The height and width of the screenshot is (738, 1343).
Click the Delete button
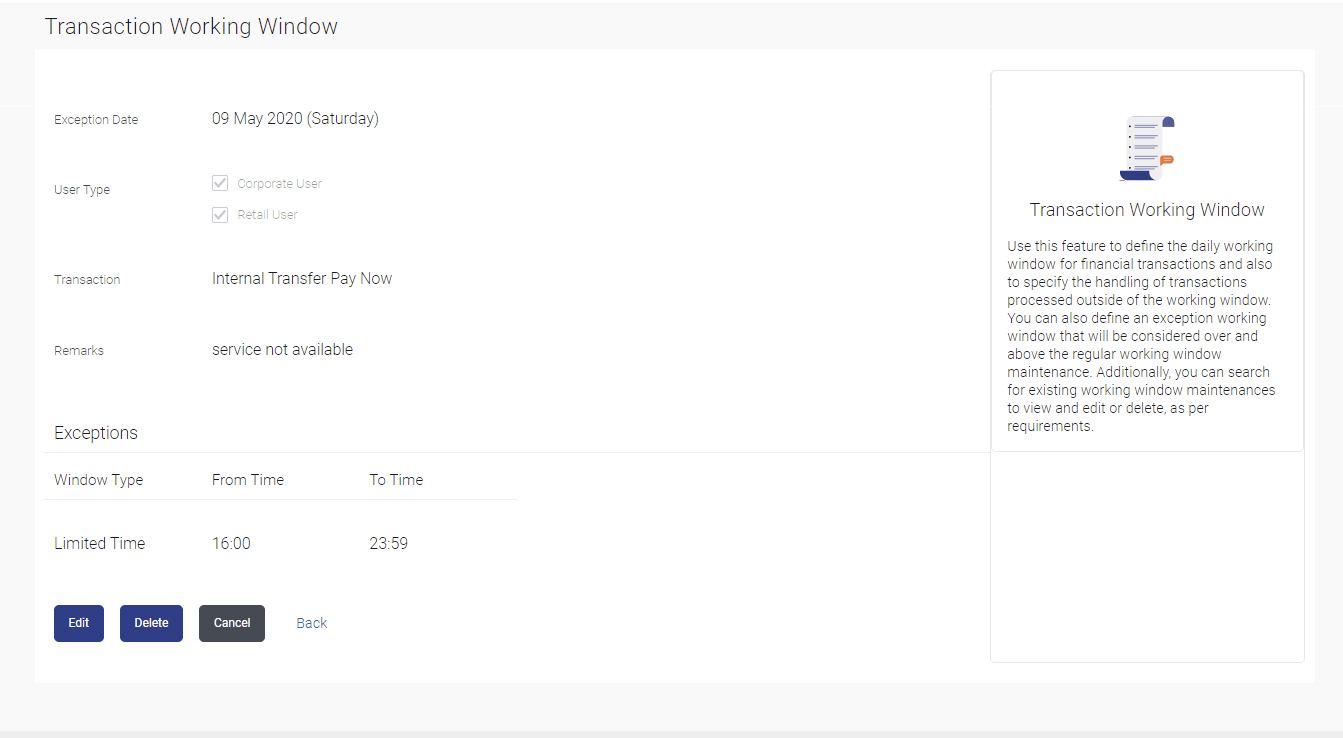[151, 622]
